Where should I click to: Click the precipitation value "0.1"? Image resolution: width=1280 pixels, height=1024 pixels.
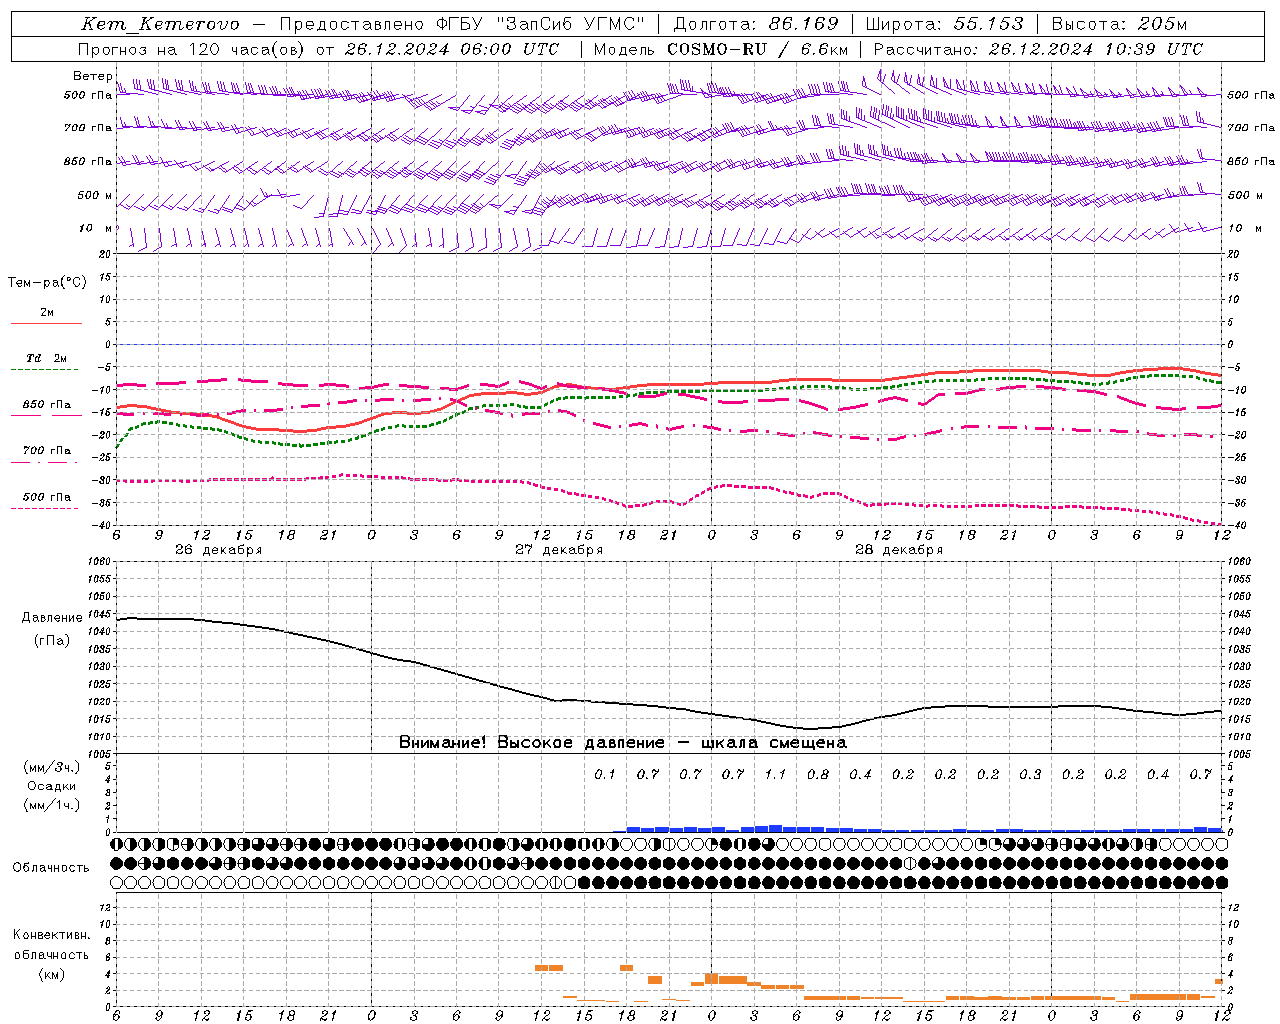pyautogui.click(x=605, y=774)
